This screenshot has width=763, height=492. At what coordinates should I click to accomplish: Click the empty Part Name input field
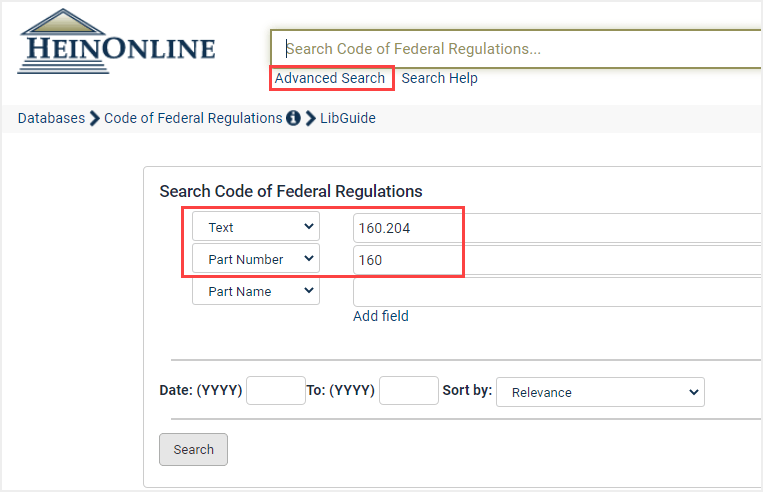pos(558,292)
